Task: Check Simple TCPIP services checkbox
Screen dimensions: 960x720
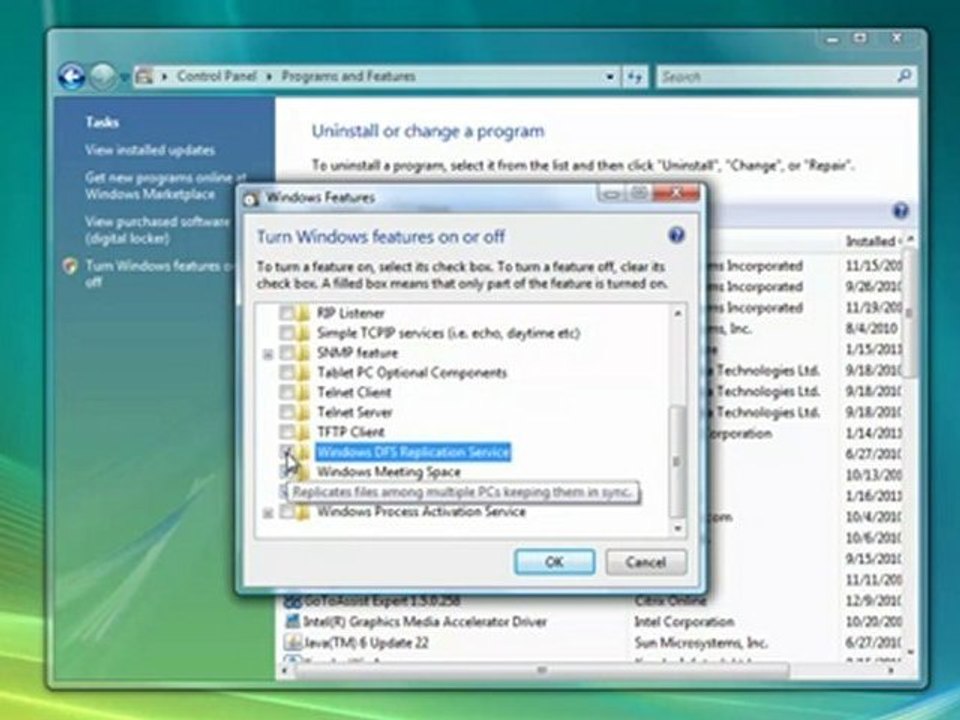Action: pos(286,333)
